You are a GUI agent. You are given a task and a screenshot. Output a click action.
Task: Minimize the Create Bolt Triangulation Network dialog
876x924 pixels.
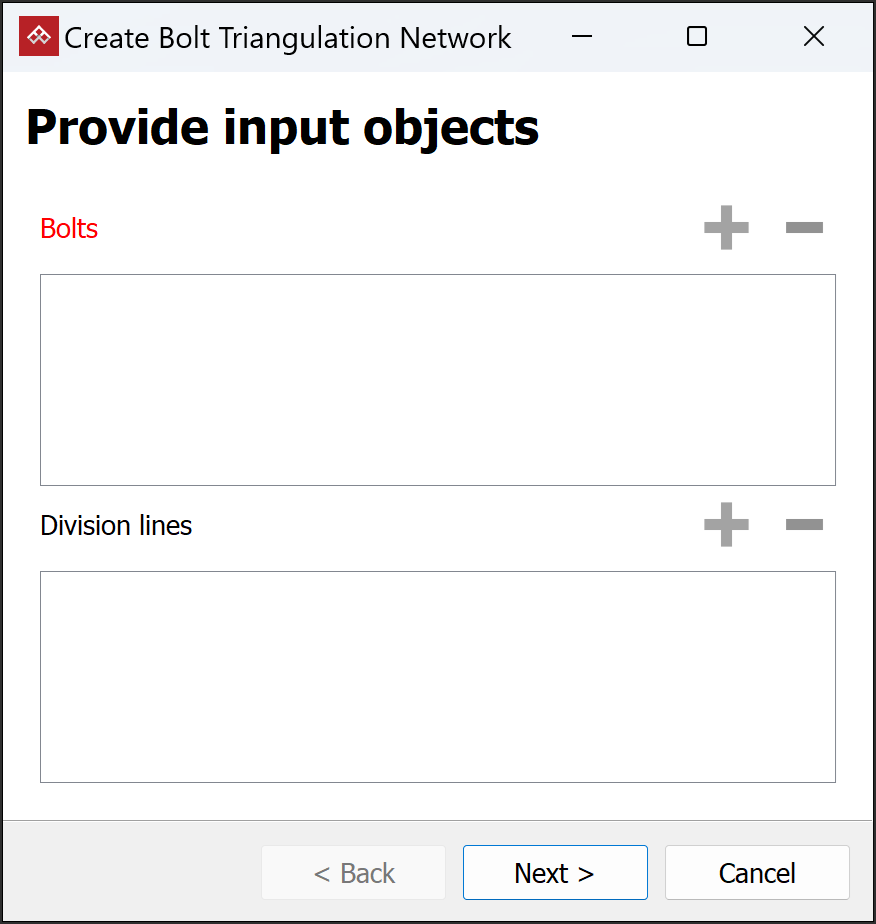point(581,37)
